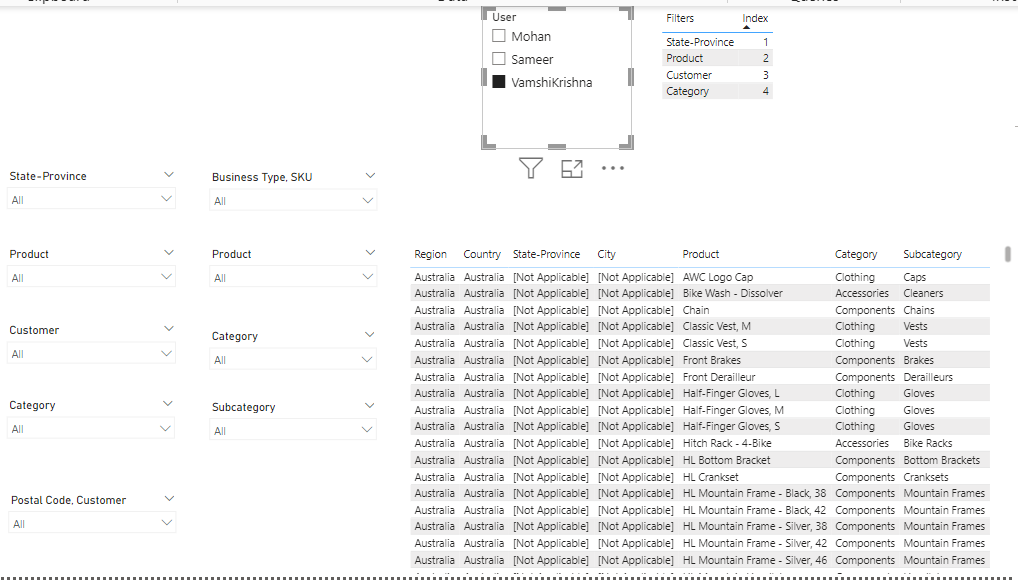
Task: Click the Bike Racks subcategory cell
Action: point(927,443)
